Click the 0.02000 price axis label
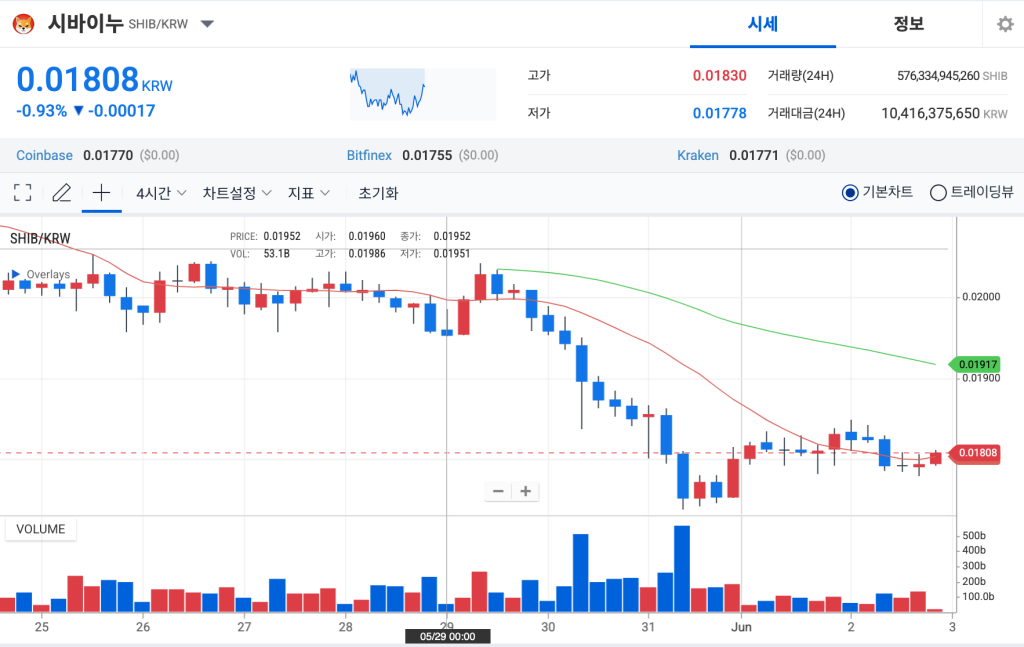This screenshot has width=1024, height=647. click(x=981, y=296)
